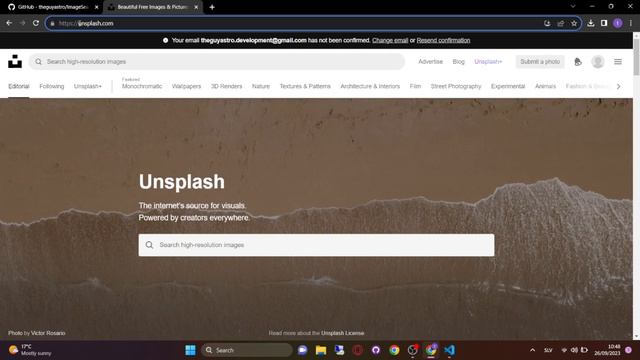Screen dimensions: 640x360
Task: Open Chrome downloads icon
Action: coord(591,23)
